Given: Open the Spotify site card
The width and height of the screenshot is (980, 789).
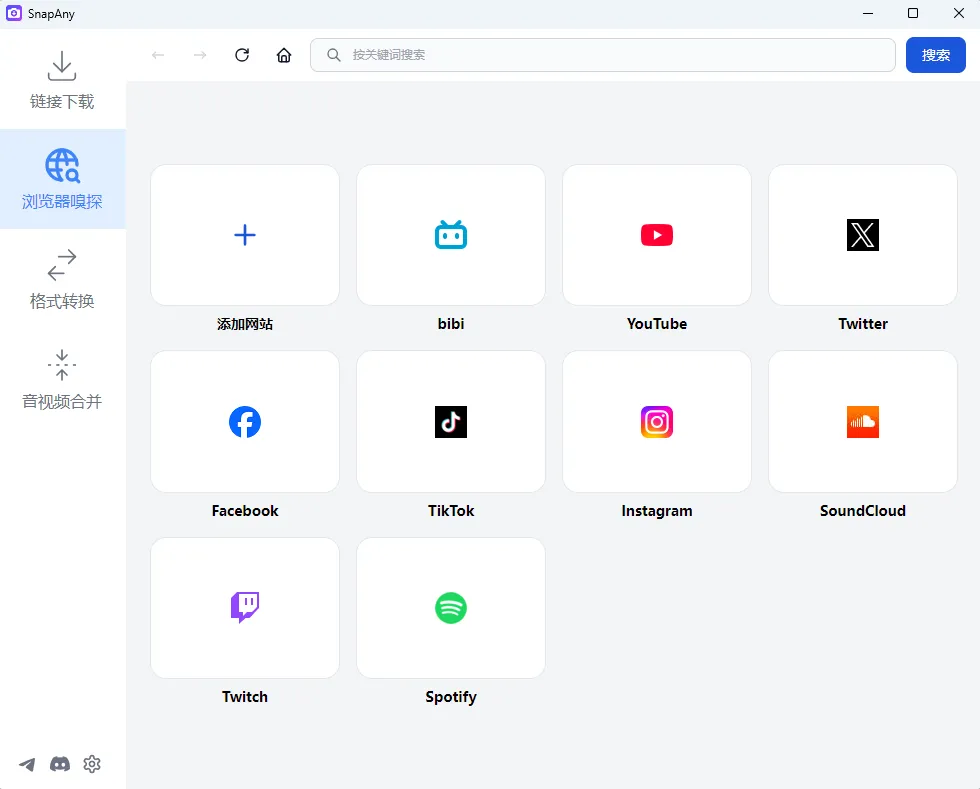Looking at the screenshot, I should [451, 608].
